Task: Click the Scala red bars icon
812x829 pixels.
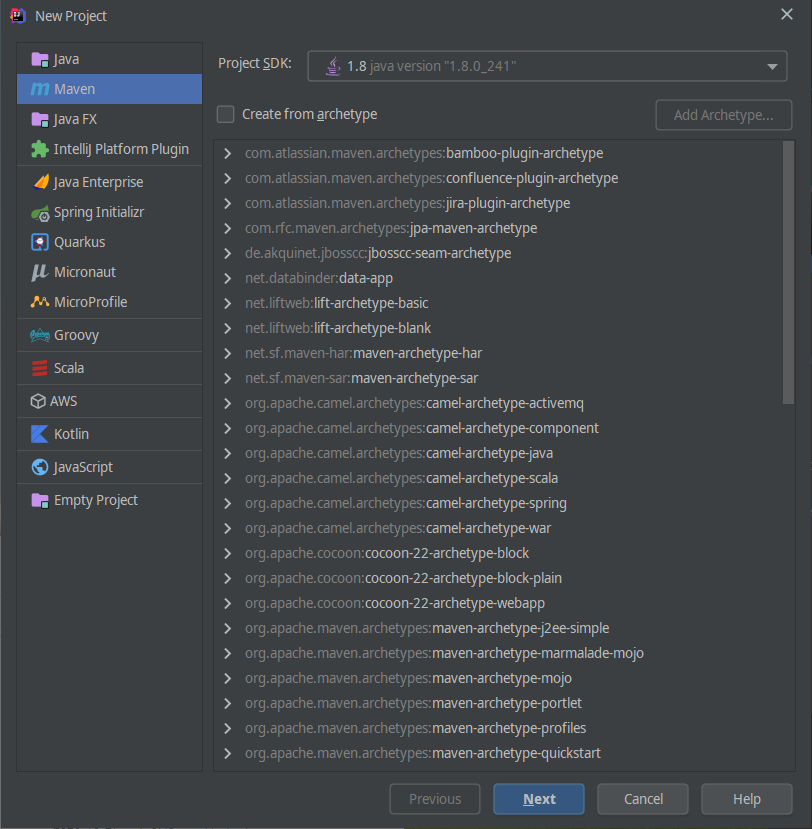Action: coord(40,368)
